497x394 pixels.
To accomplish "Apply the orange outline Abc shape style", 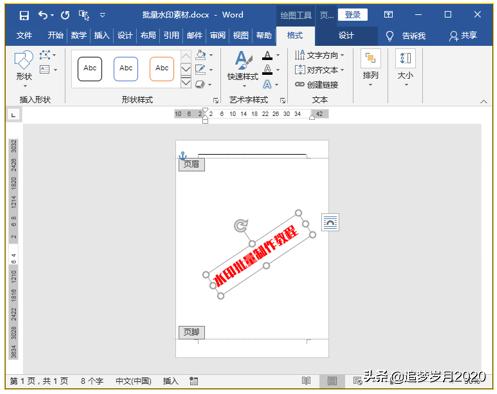I will click(x=162, y=69).
